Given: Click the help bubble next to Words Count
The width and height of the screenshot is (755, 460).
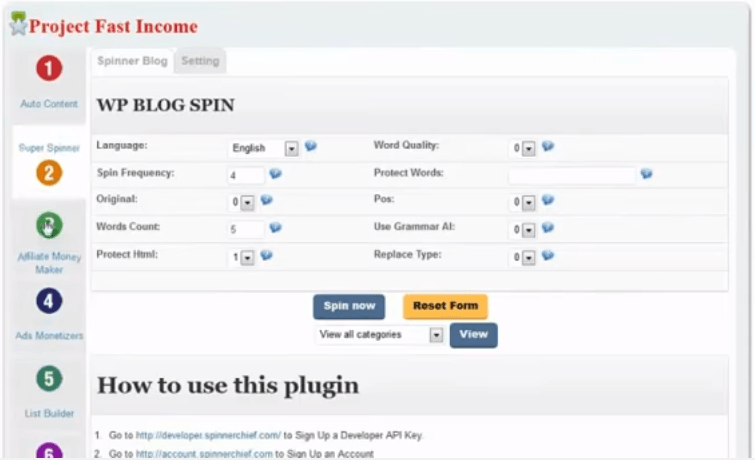Looking at the screenshot, I should click(x=275, y=227).
